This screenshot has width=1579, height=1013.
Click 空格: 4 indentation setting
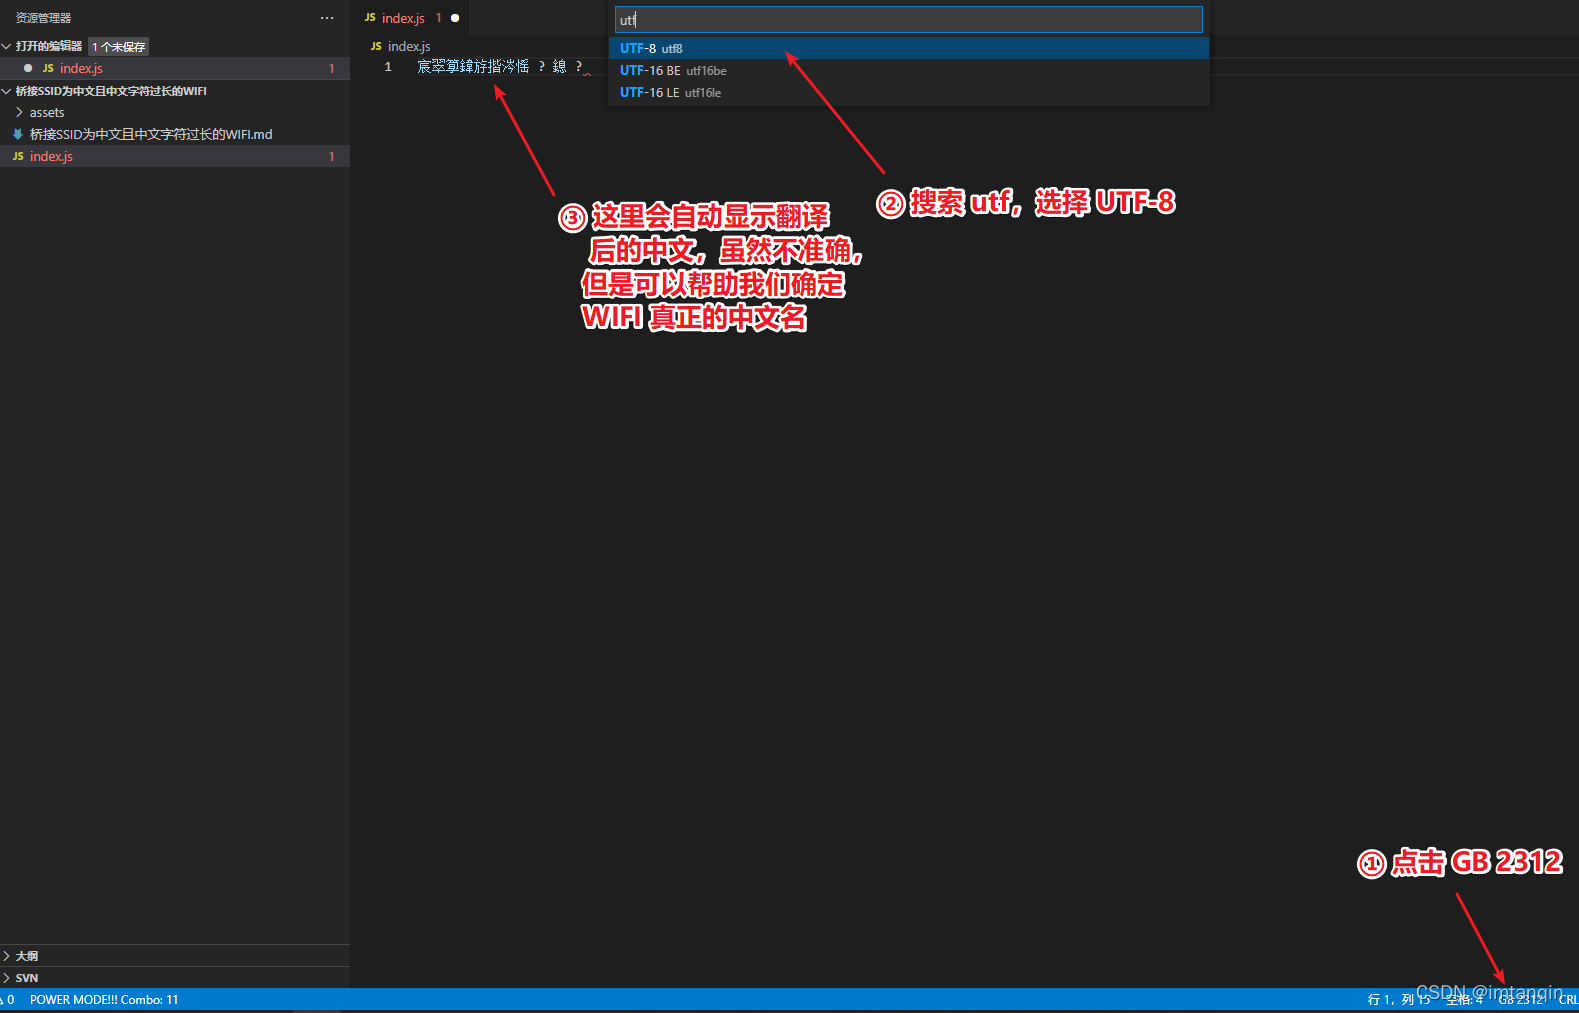[x=1464, y=999]
